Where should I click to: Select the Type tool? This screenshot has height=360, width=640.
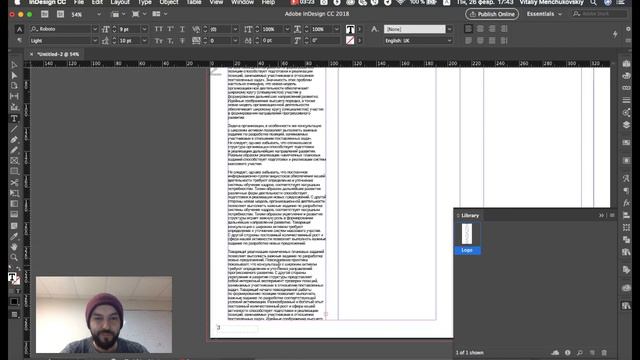(x=14, y=118)
